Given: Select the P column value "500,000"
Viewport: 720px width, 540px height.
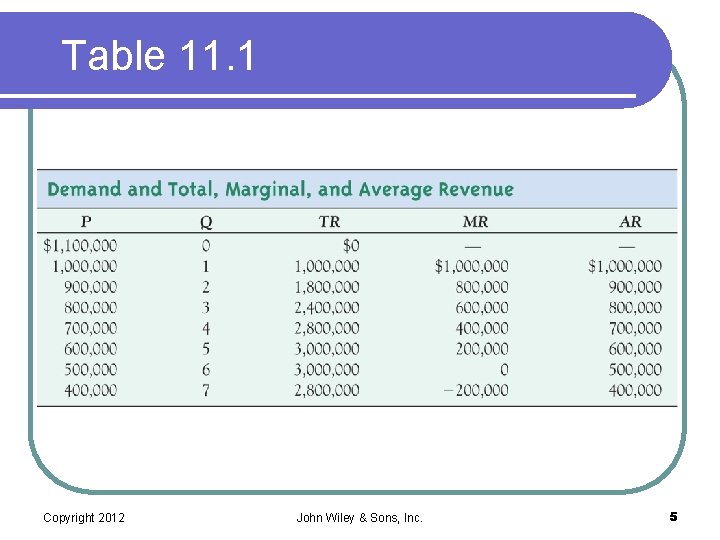Looking at the screenshot, I should coord(90,370).
